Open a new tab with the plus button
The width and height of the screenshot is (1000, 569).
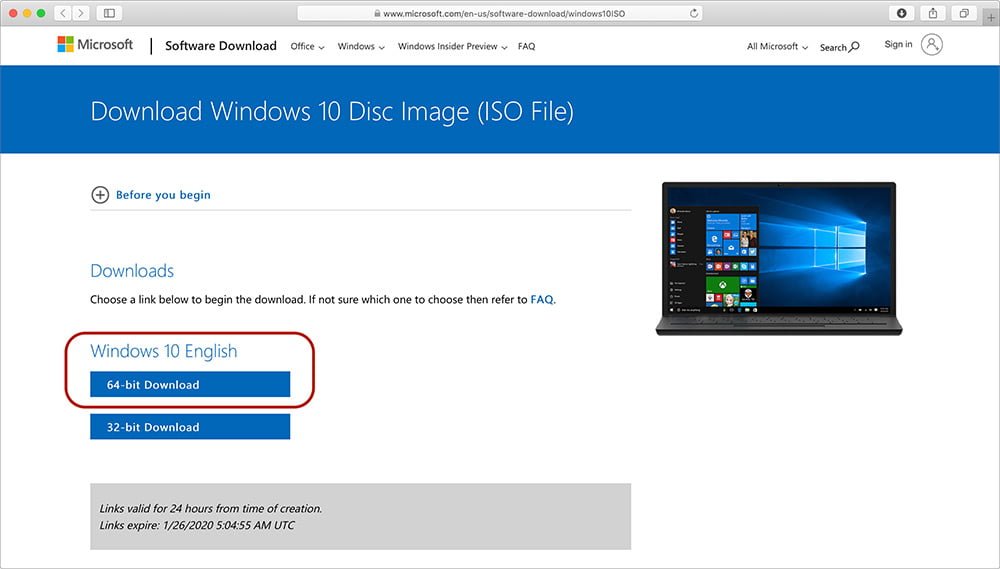(991, 18)
